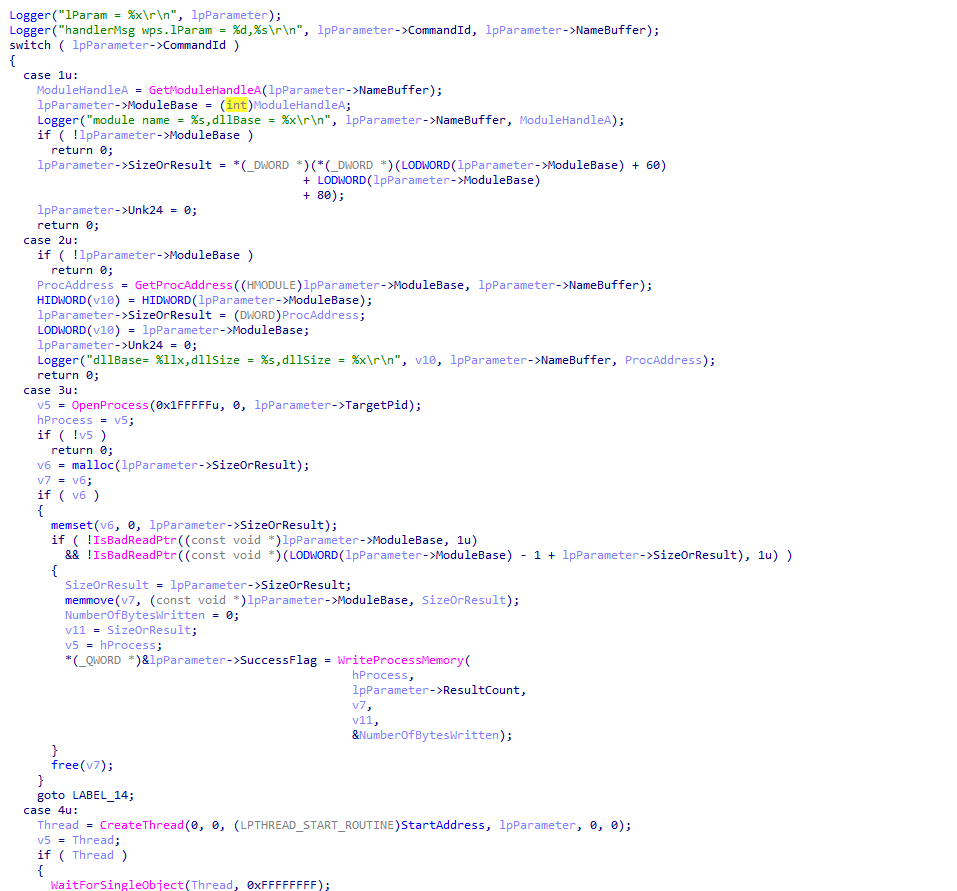This screenshot has width=957, height=891.
Task: Click the v11 = SizeOrResult assignment
Action: [x=131, y=630]
